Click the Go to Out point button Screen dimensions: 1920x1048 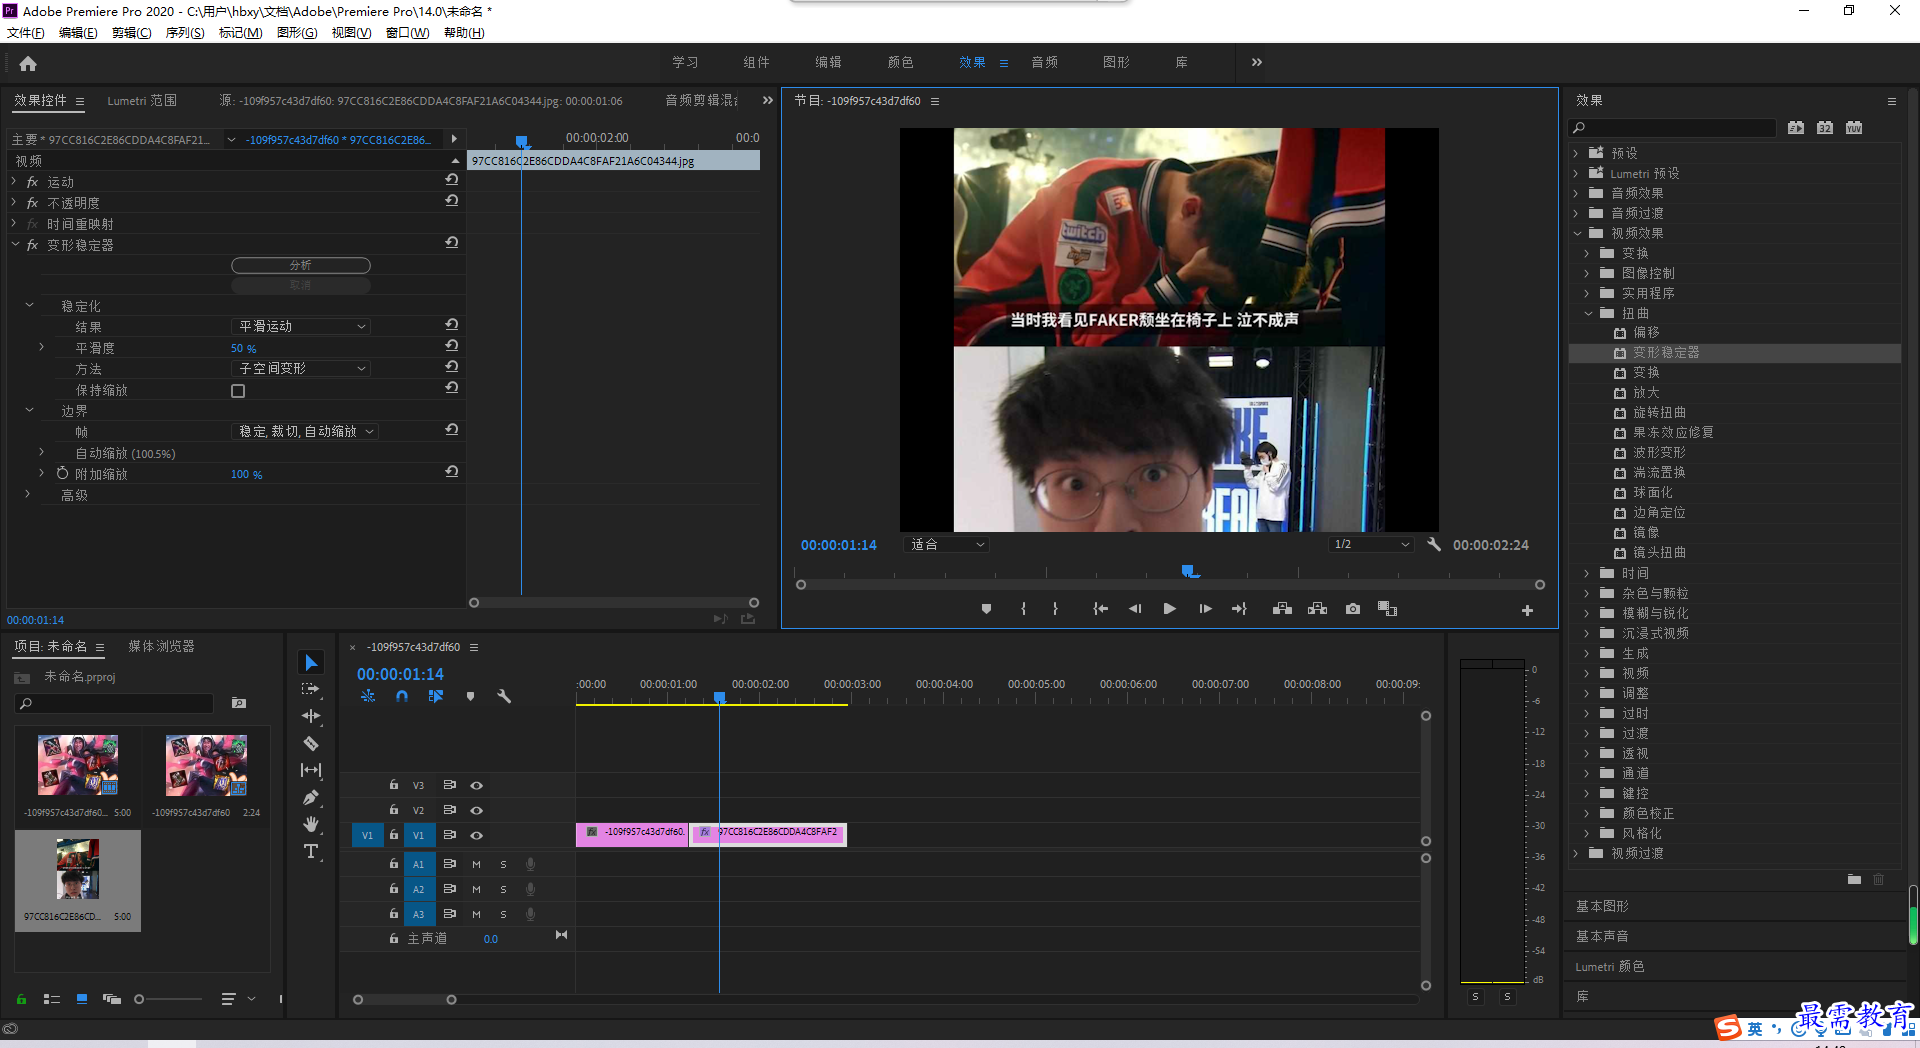pyautogui.click(x=1239, y=609)
